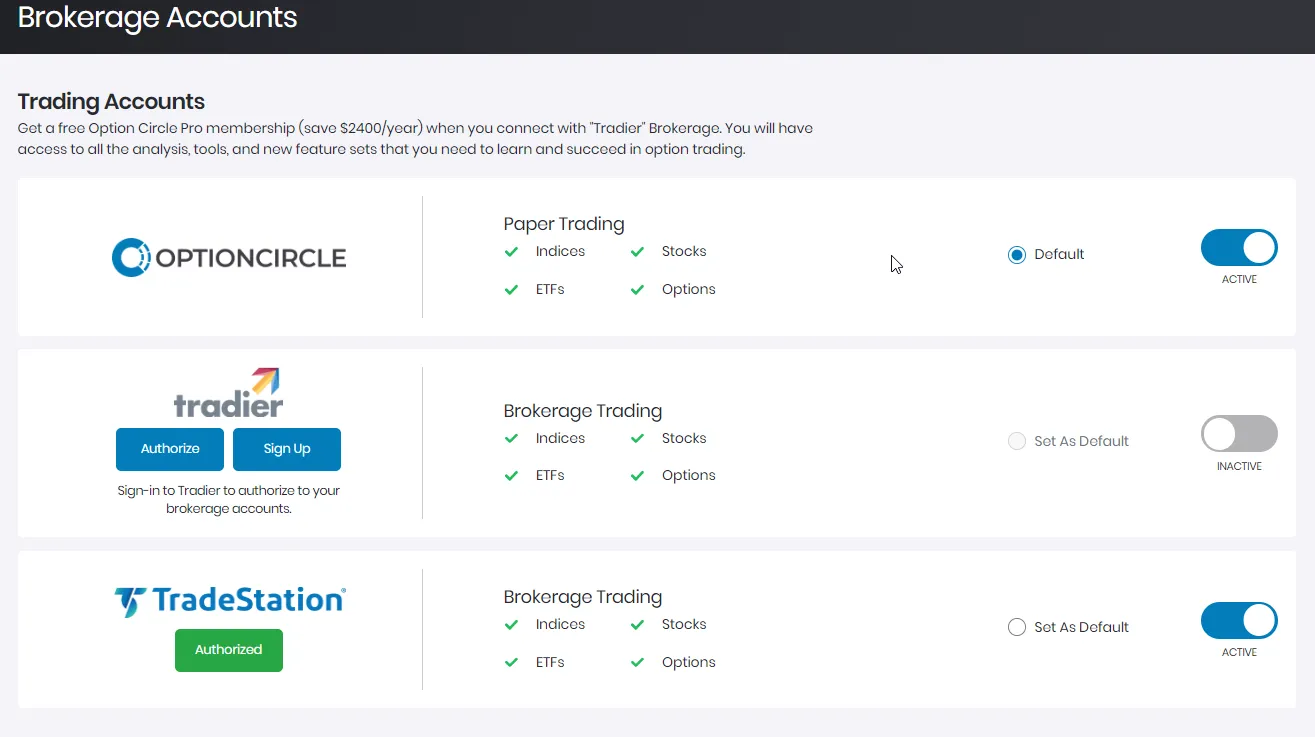Click the Trading Accounts heading
The height and width of the screenshot is (737, 1315).
point(111,101)
